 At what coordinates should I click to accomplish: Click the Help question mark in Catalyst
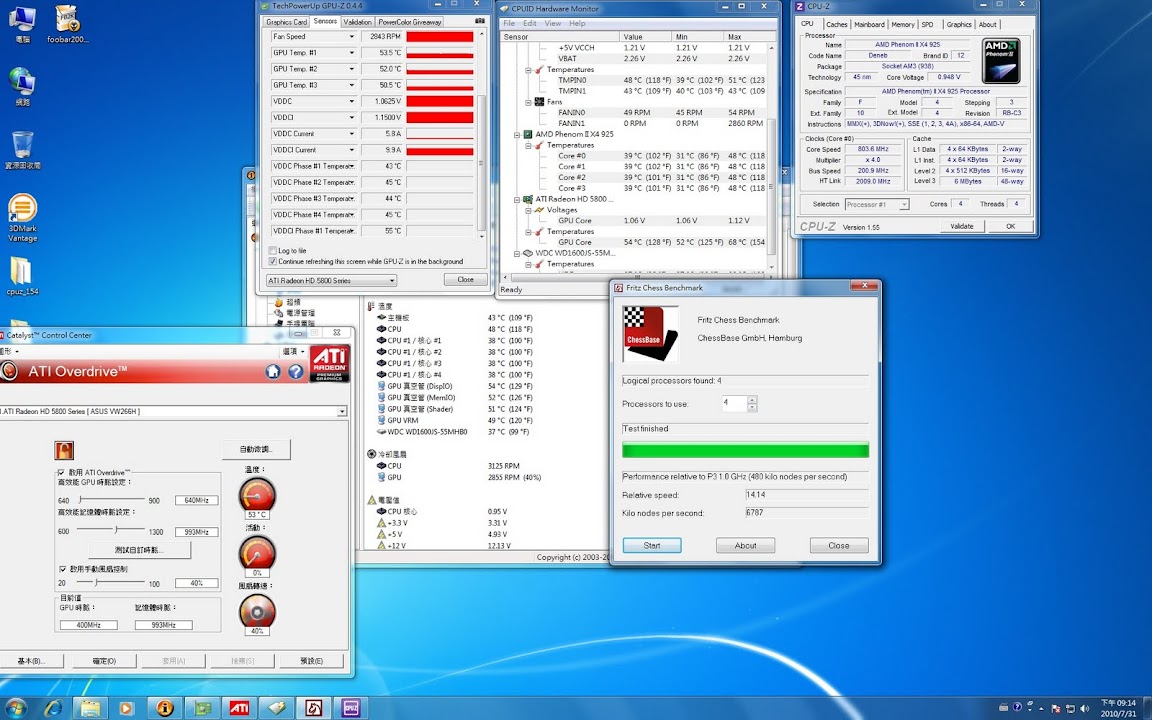(296, 372)
